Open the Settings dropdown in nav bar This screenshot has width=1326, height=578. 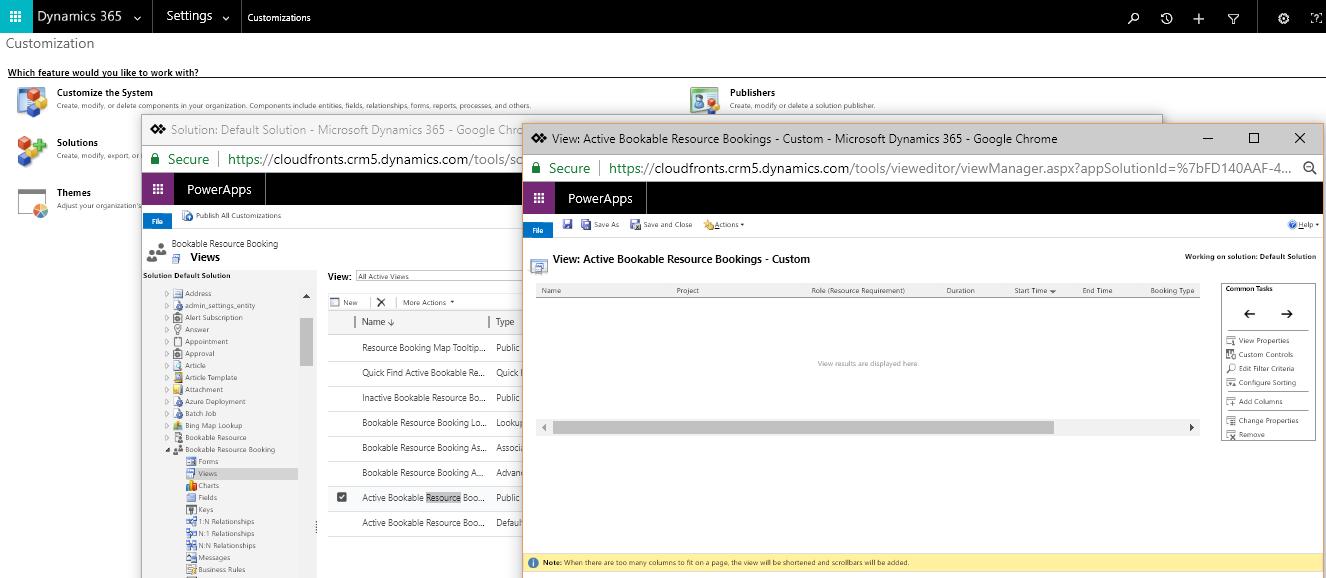click(198, 17)
